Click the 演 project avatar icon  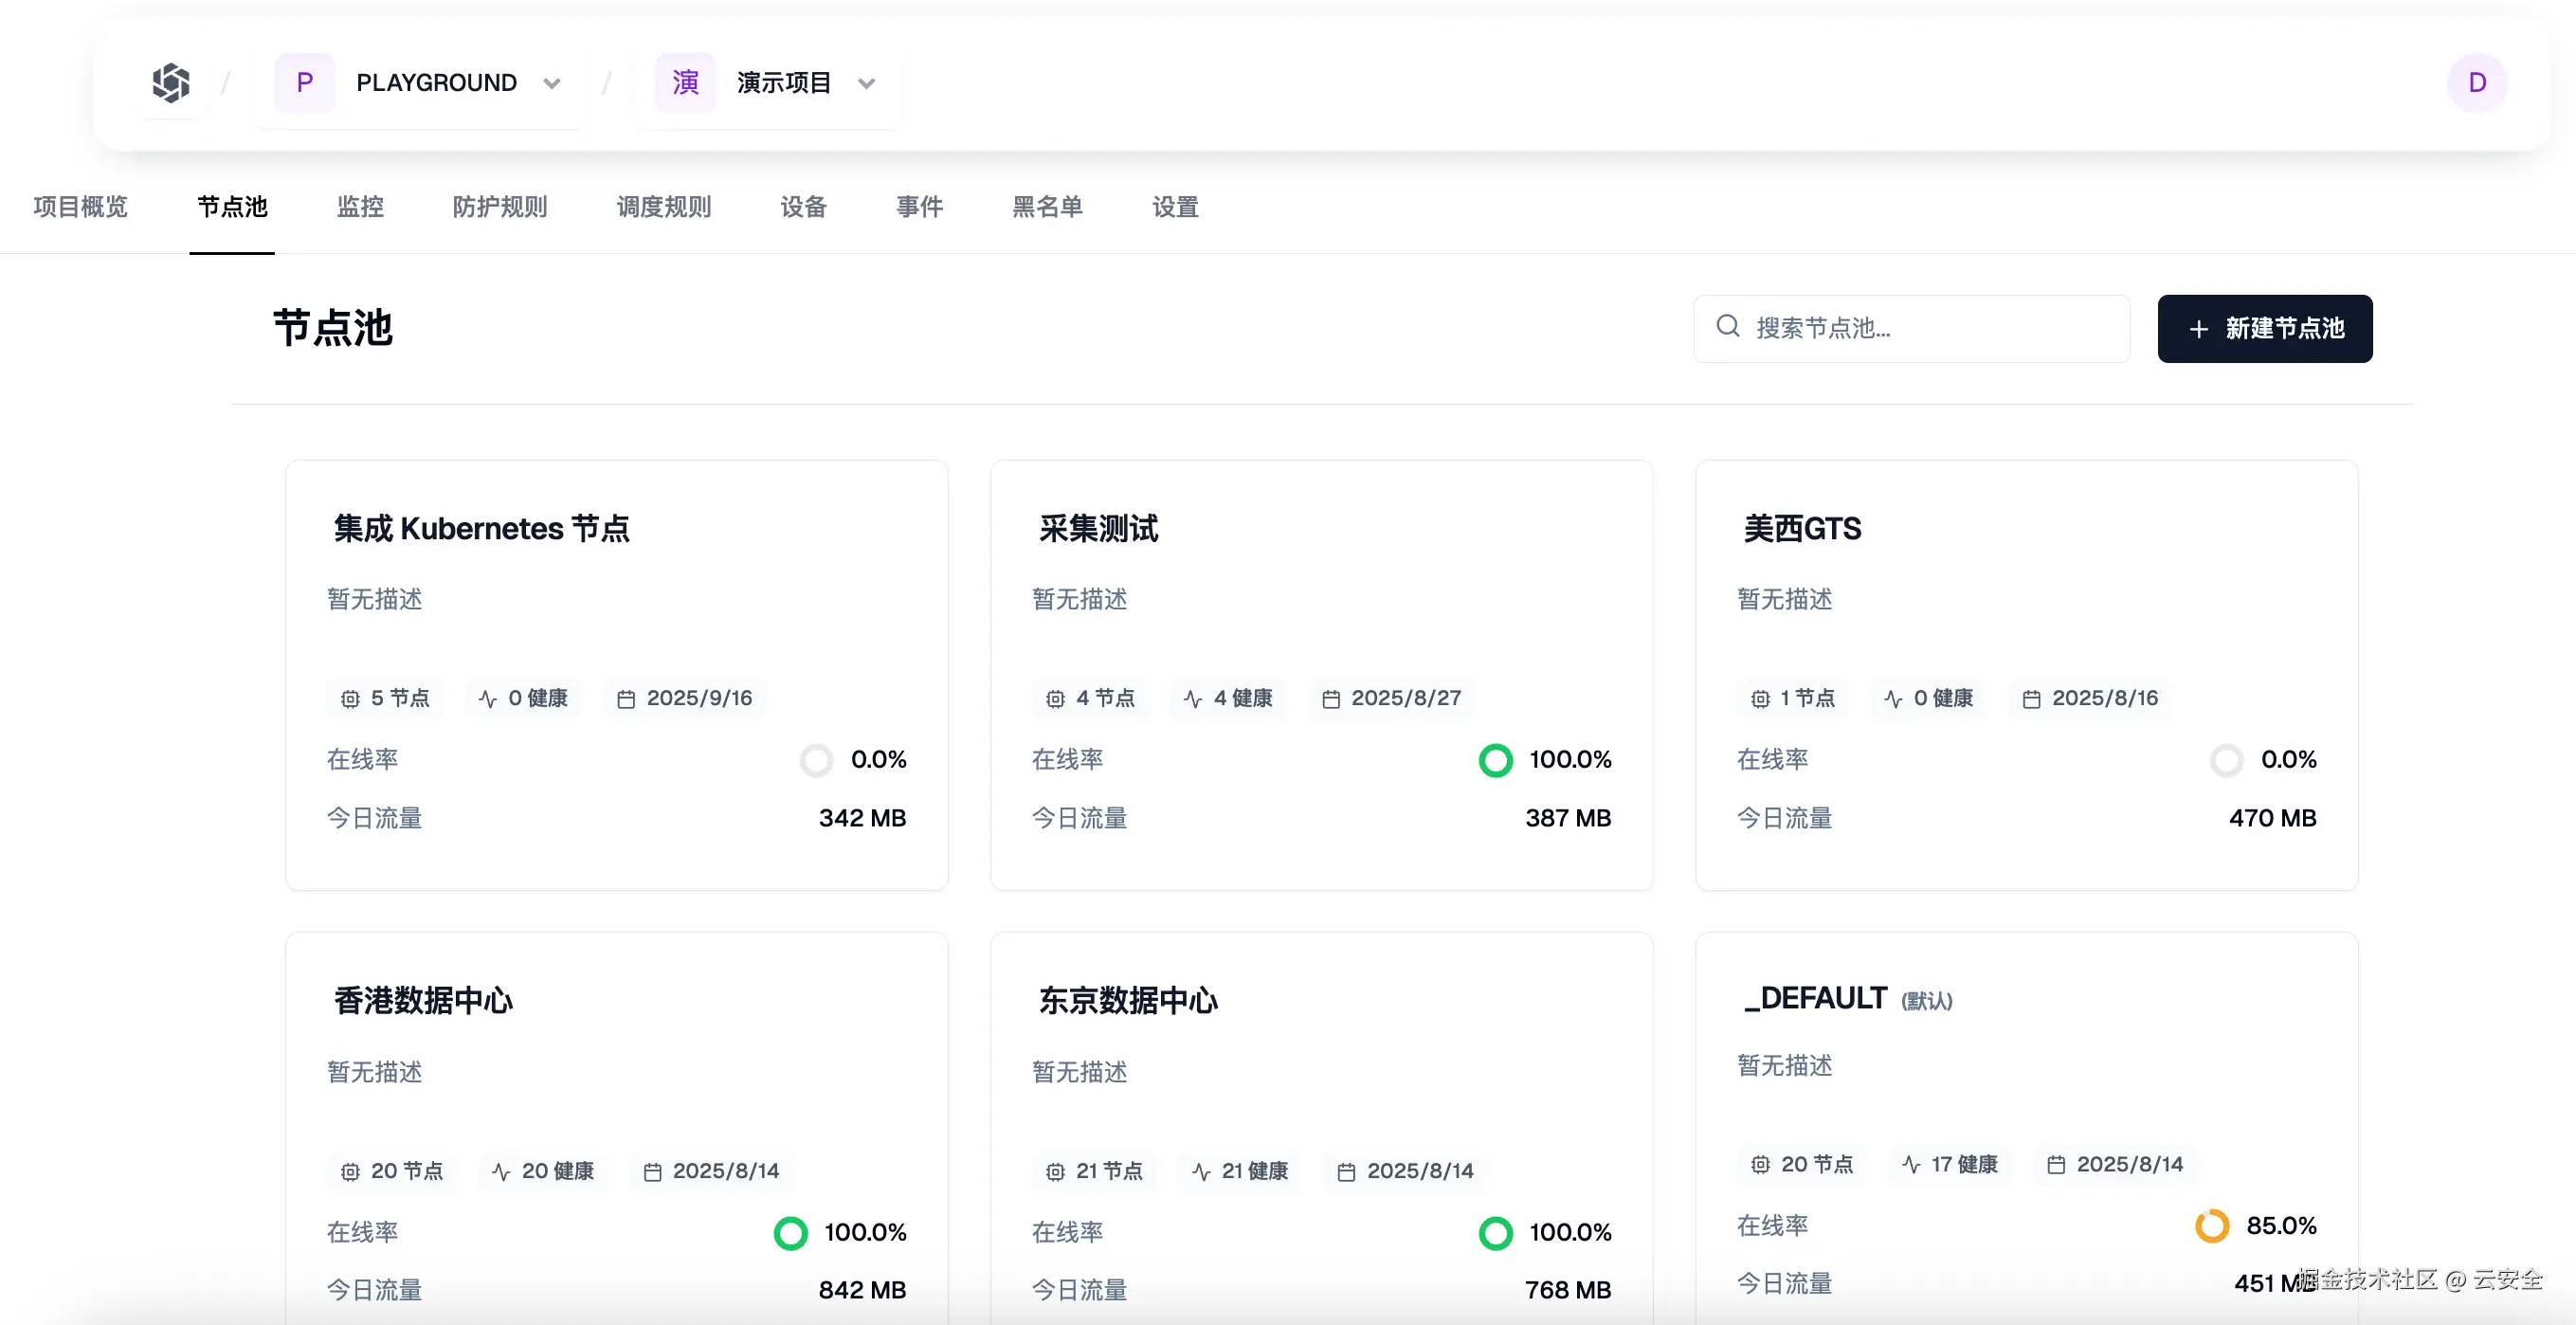pyautogui.click(x=685, y=83)
